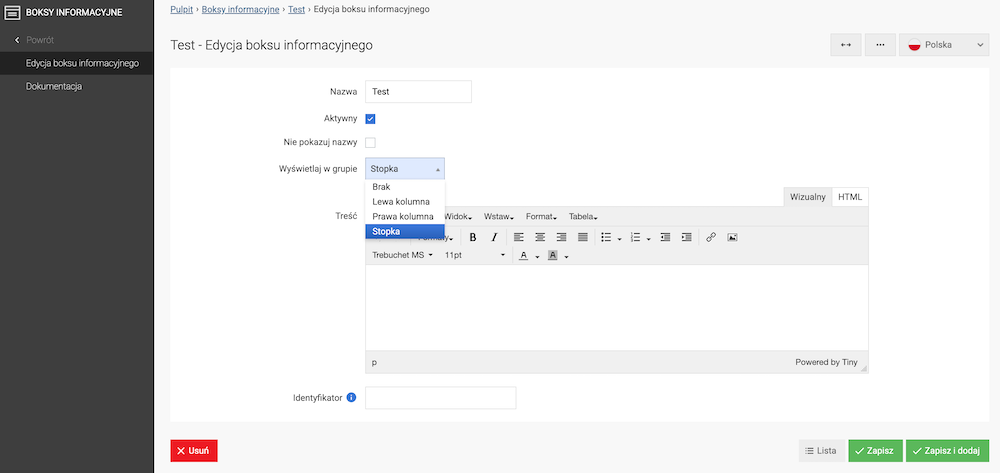Open the Polska language dropdown
The height and width of the screenshot is (473, 1000).
click(x=943, y=45)
